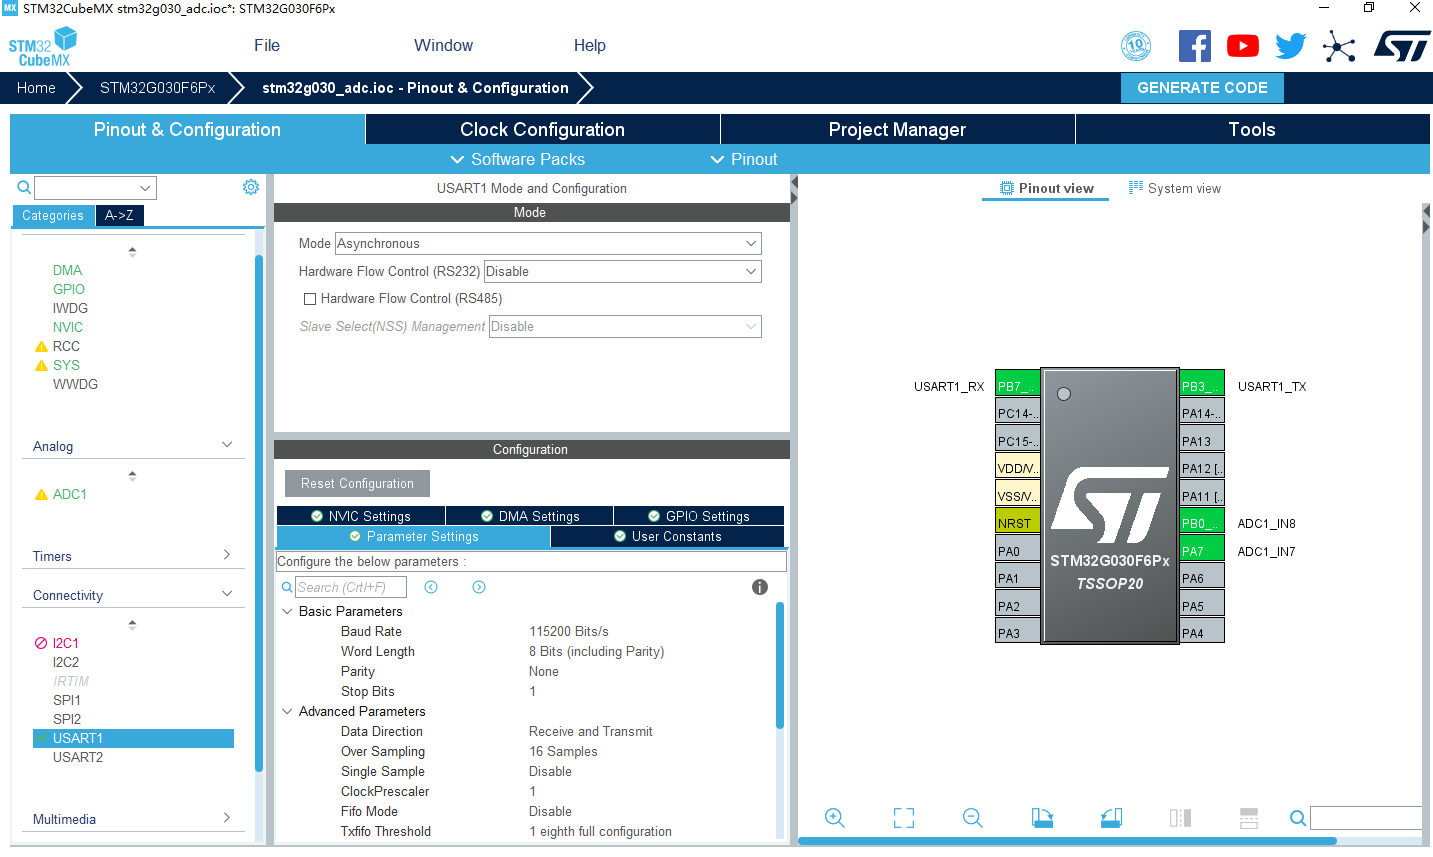Expand the Multimedia category
1433x857 pixels.
(227, 818)
